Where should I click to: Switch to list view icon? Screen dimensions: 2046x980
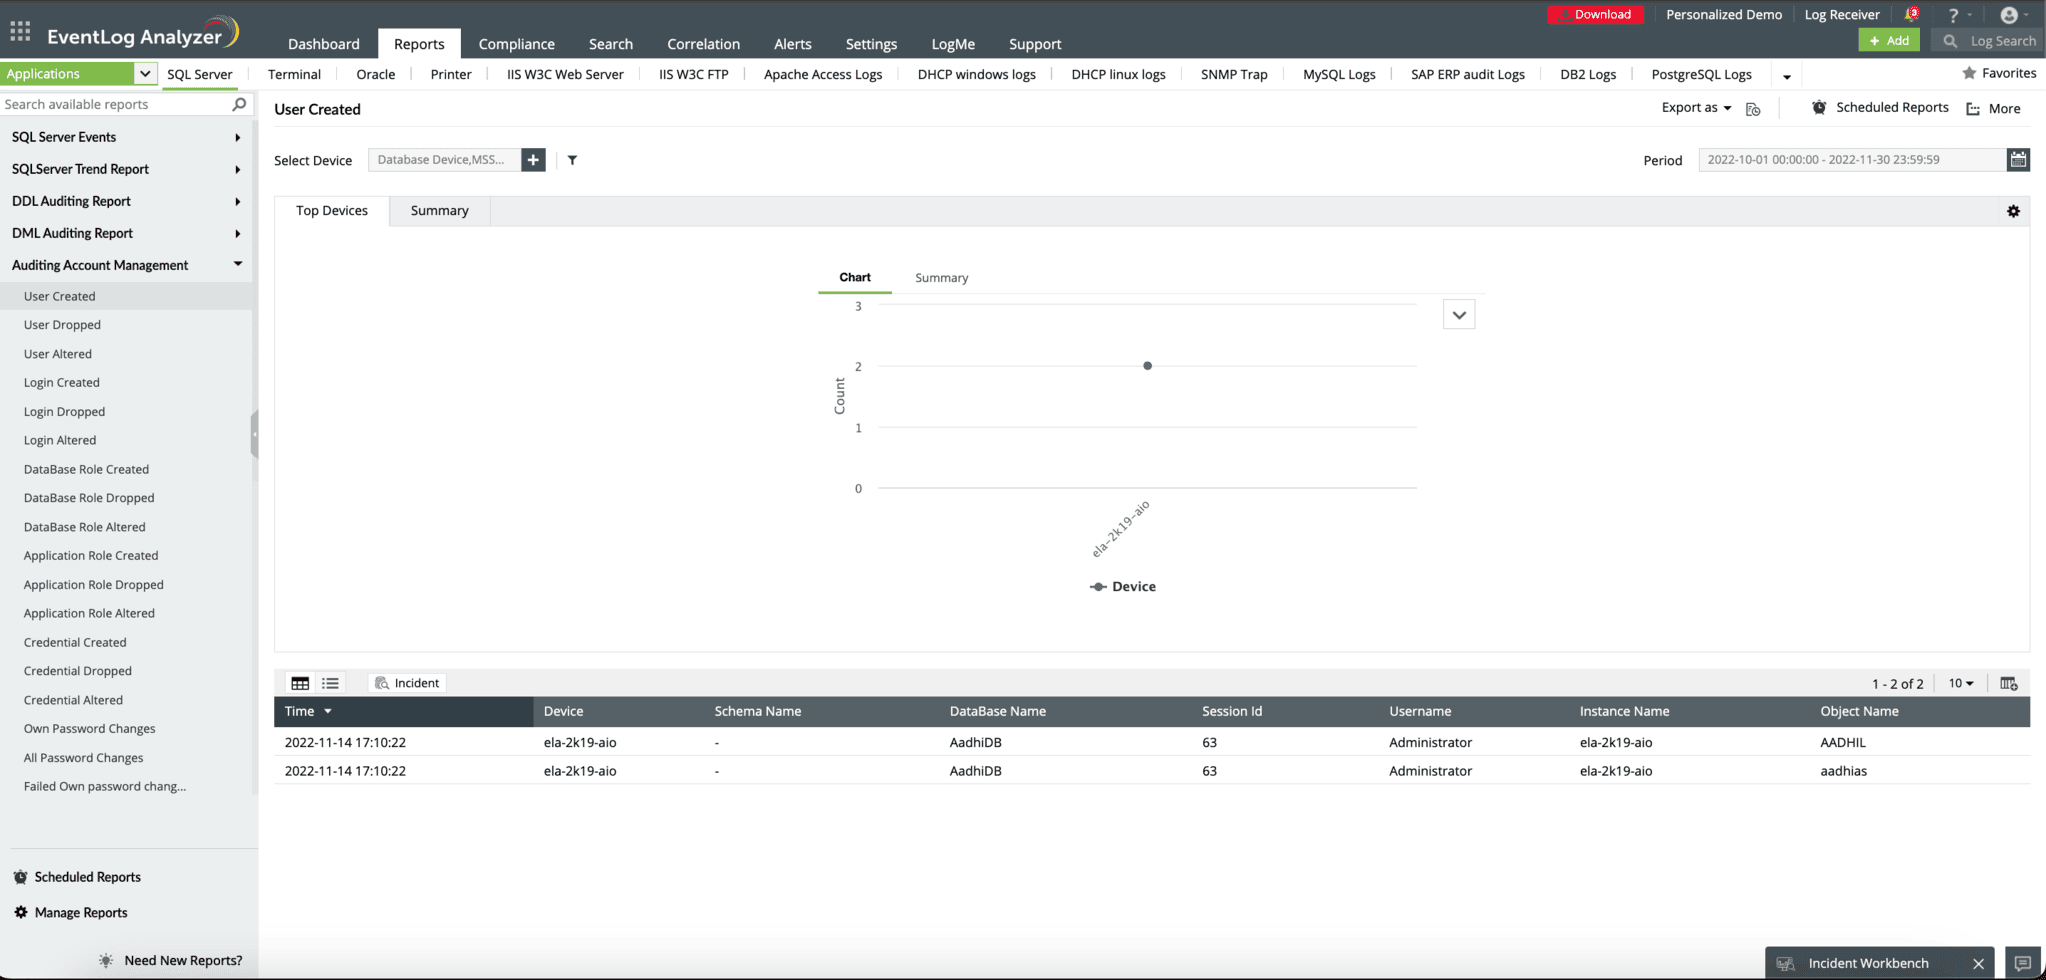[330, 683]
